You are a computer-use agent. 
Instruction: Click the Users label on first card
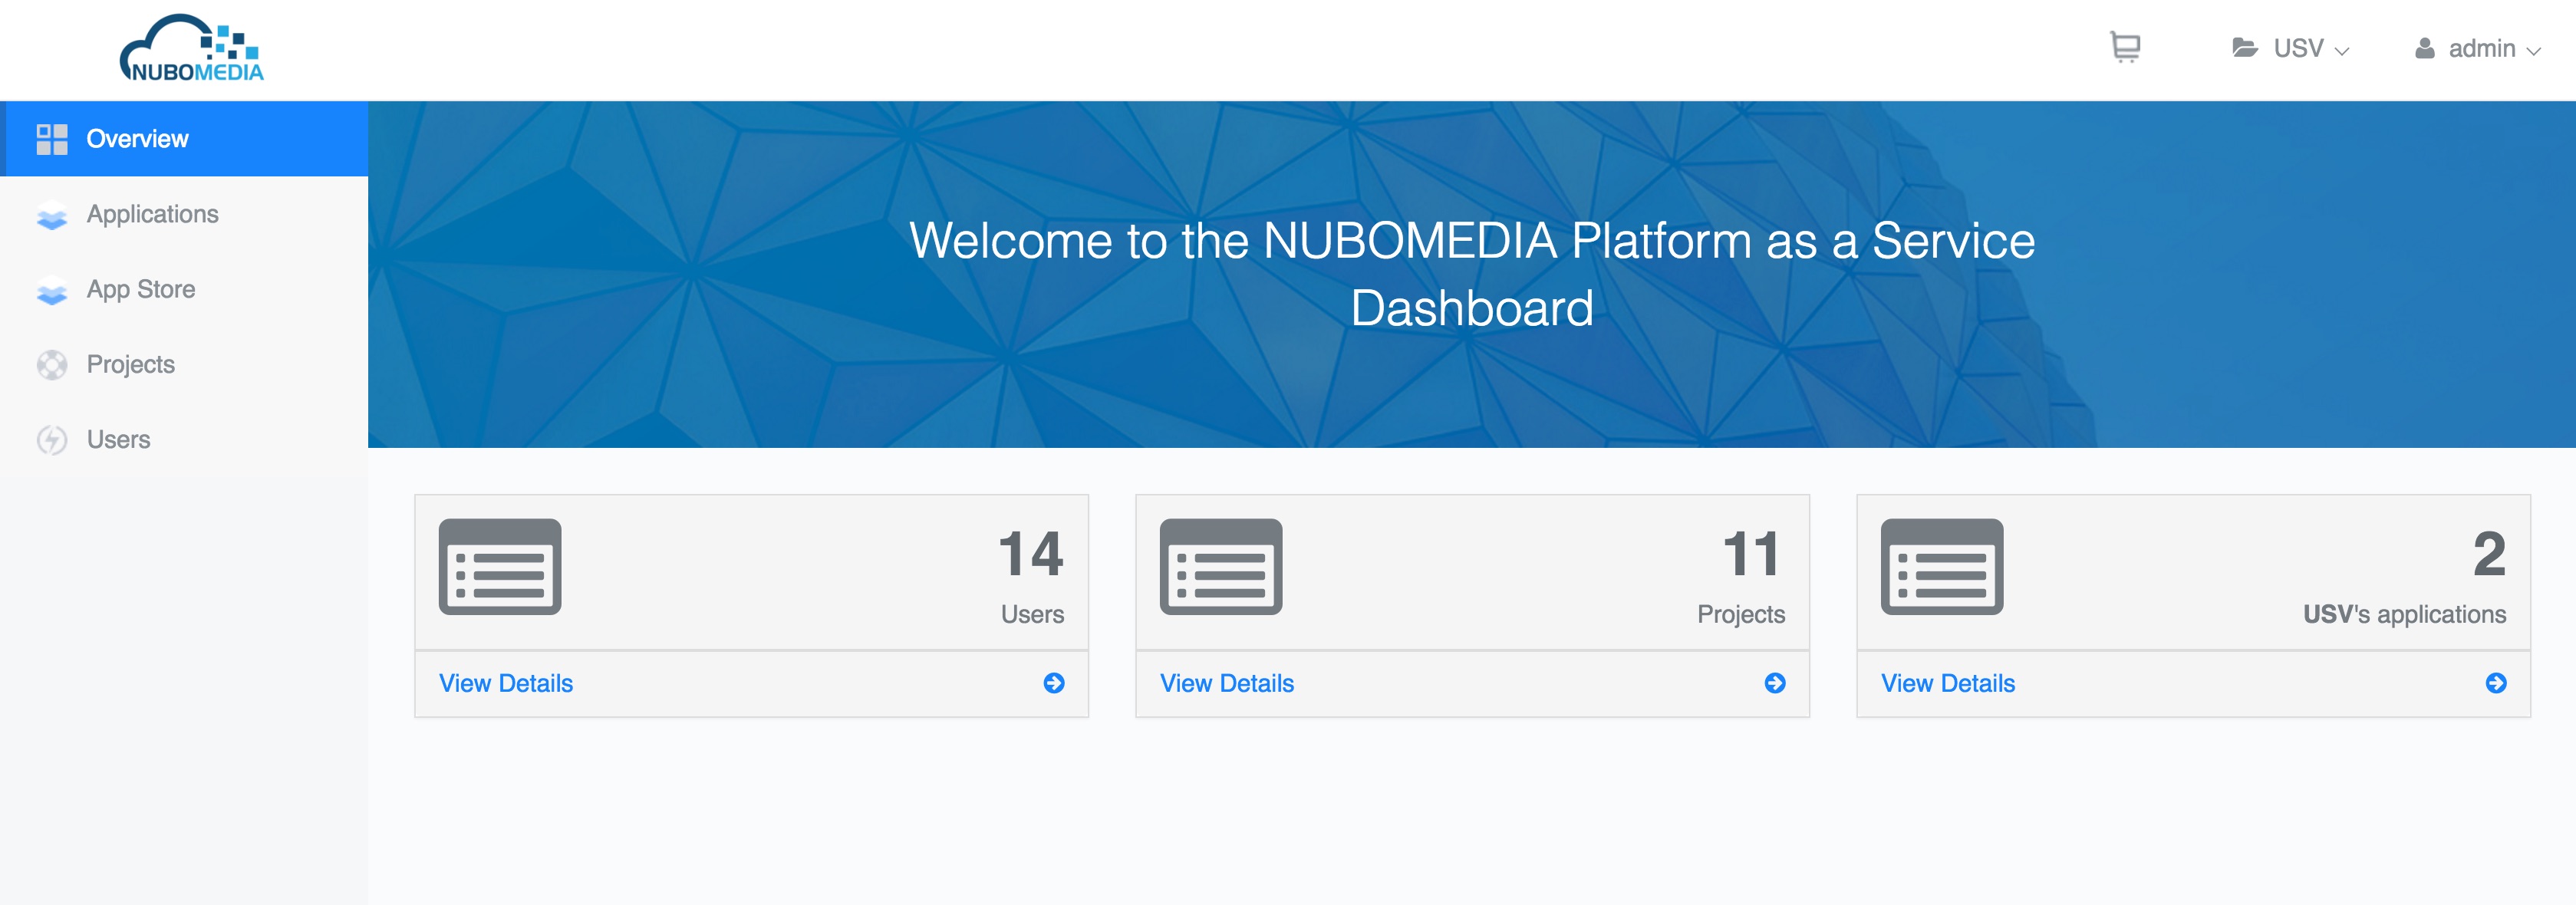click(x=1032, y=614)
